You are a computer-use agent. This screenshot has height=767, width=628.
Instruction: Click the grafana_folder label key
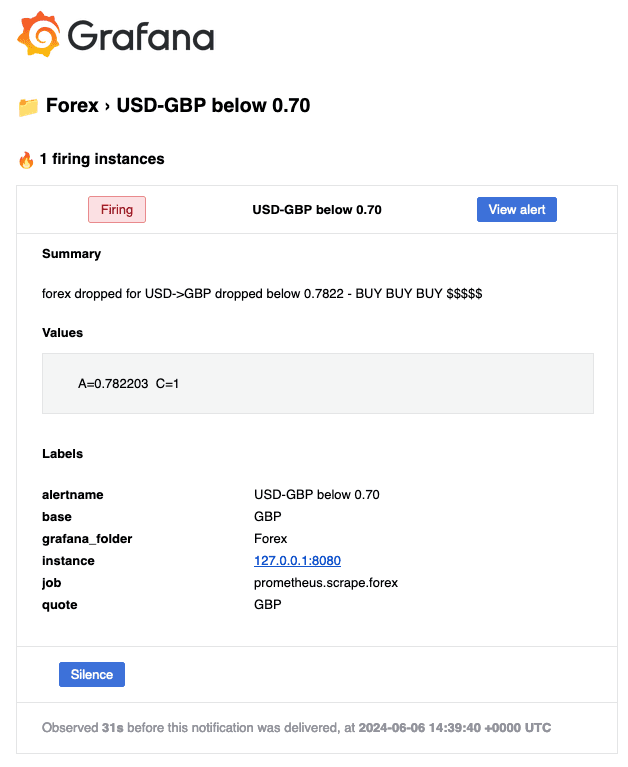coord(87,539)
